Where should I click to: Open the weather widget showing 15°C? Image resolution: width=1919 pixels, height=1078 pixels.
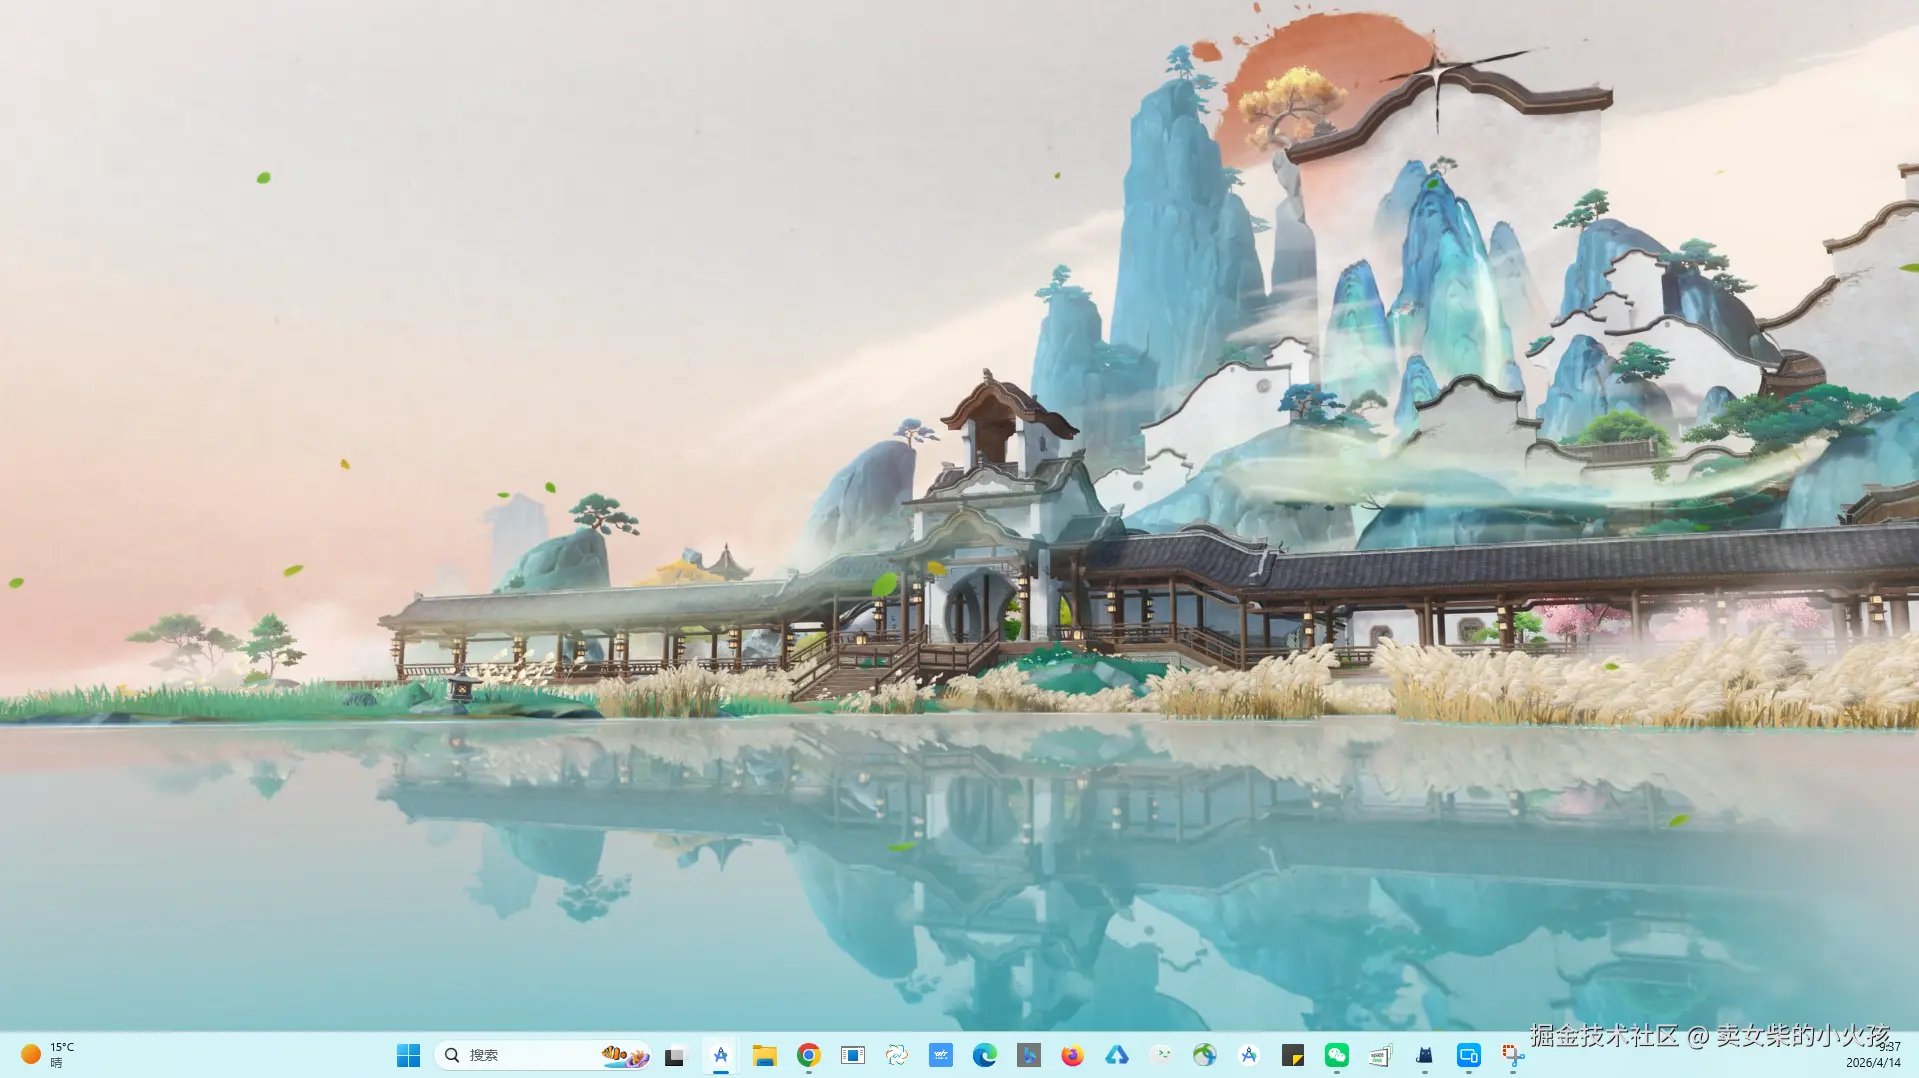pos(47,1055)
